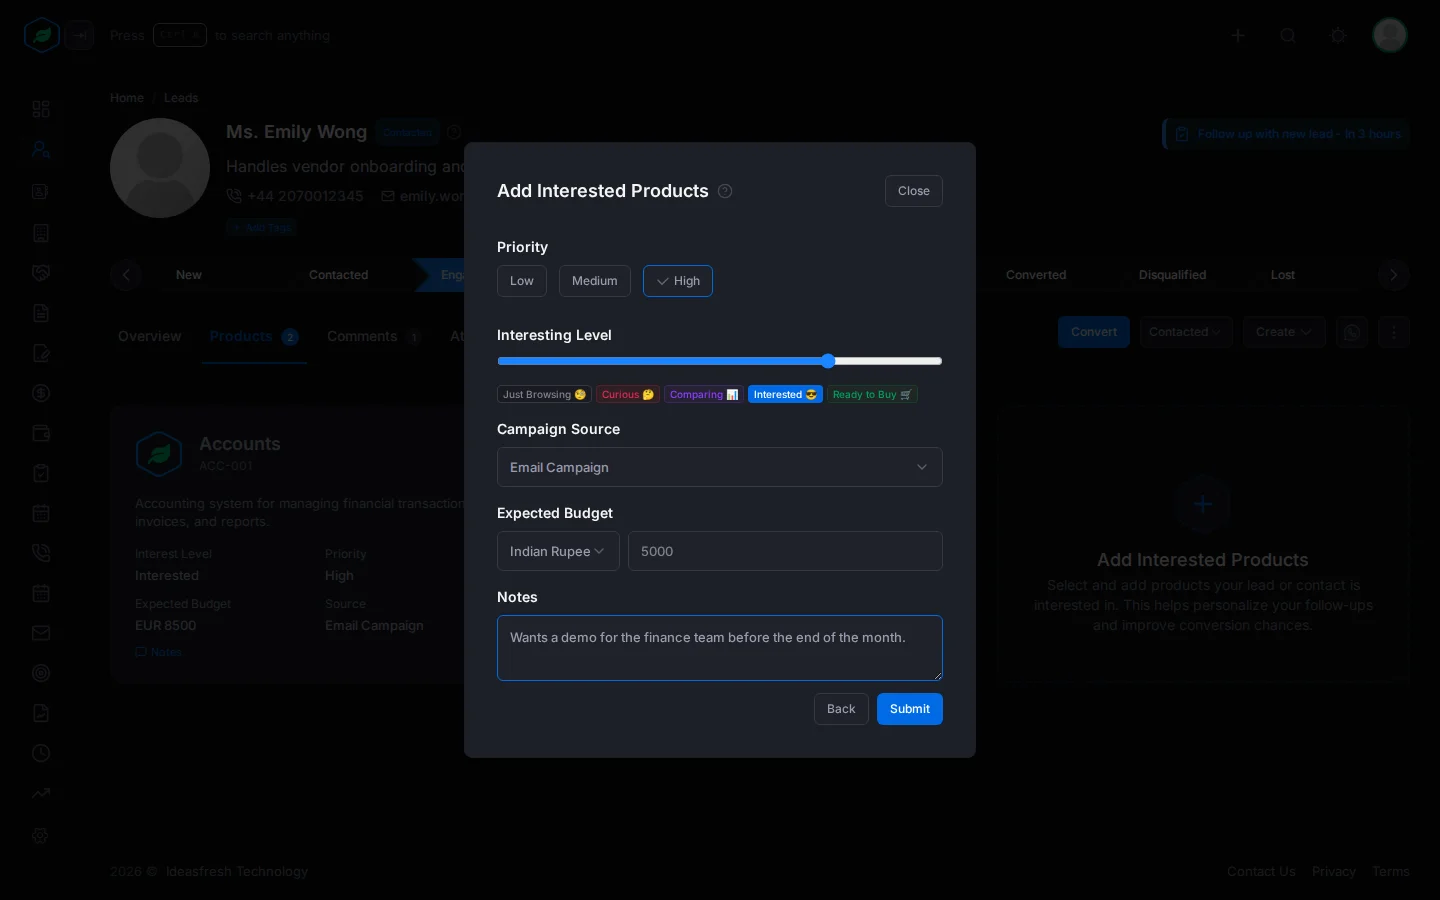Expand the Create dropdown button
Viewport: 1440px width, 900px height.
(1284, 332)
